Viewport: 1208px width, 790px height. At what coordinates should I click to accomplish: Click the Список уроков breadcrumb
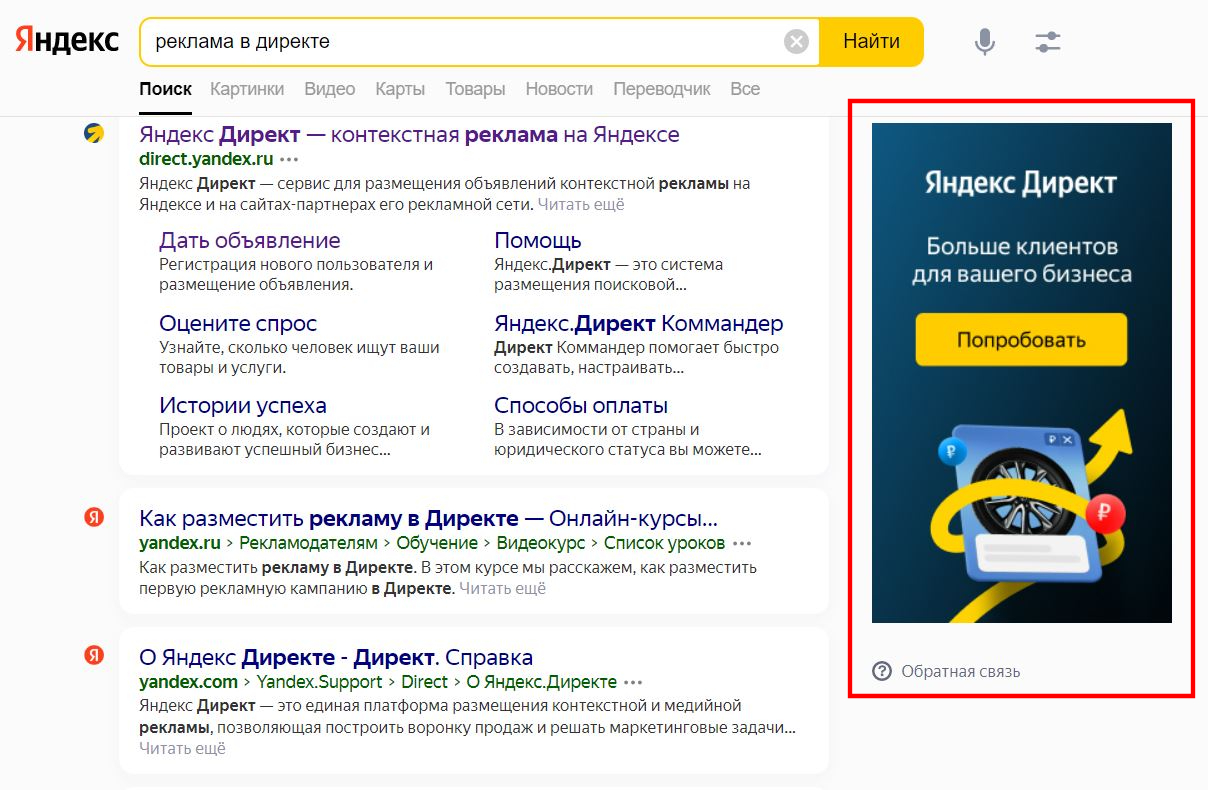(x=665, y=543)
